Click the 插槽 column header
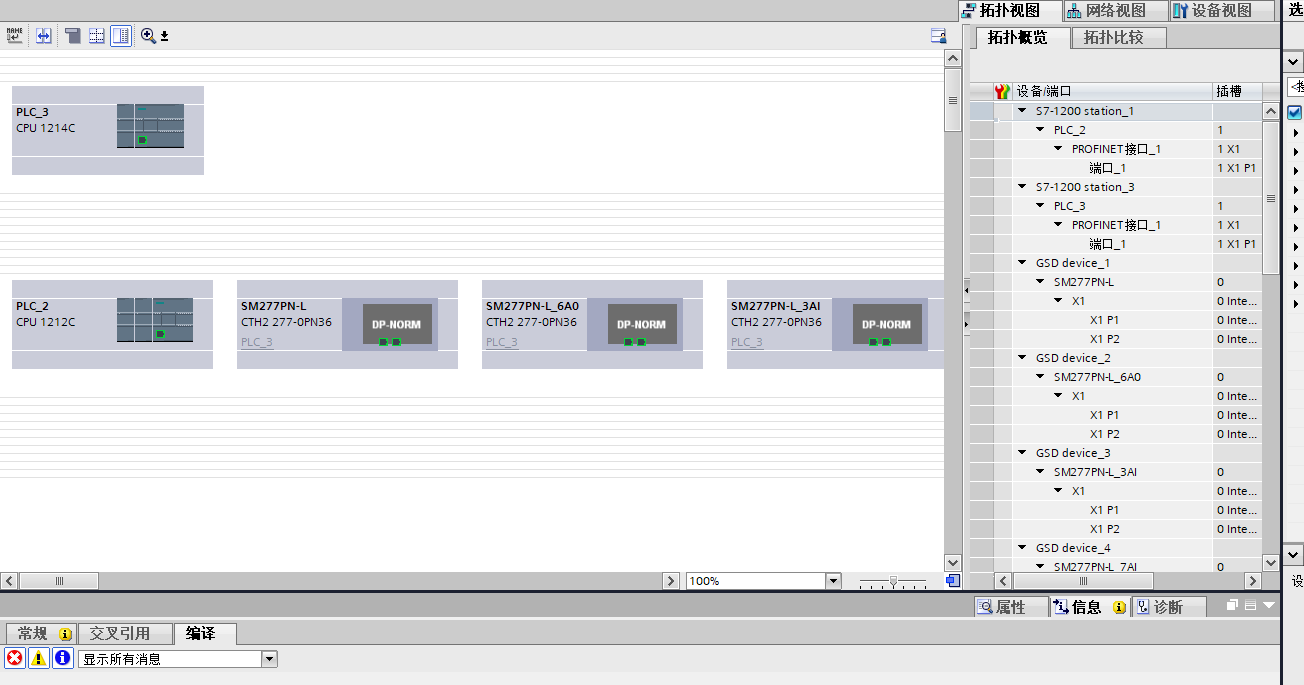 [x=1237, y=91]
